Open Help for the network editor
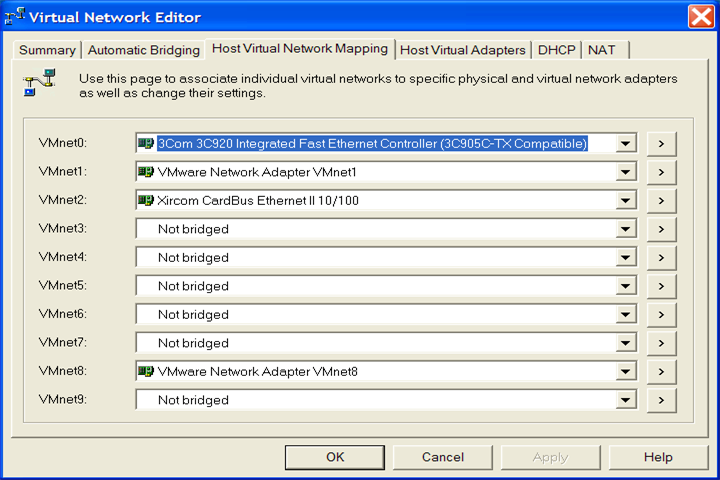720x480 pixels. tap(658, 457)
